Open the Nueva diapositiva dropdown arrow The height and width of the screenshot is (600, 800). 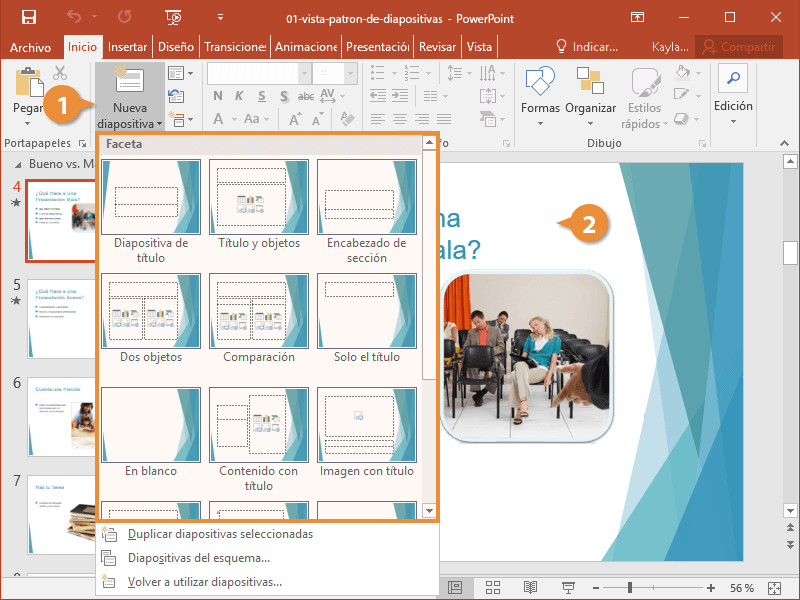(160, 124)
